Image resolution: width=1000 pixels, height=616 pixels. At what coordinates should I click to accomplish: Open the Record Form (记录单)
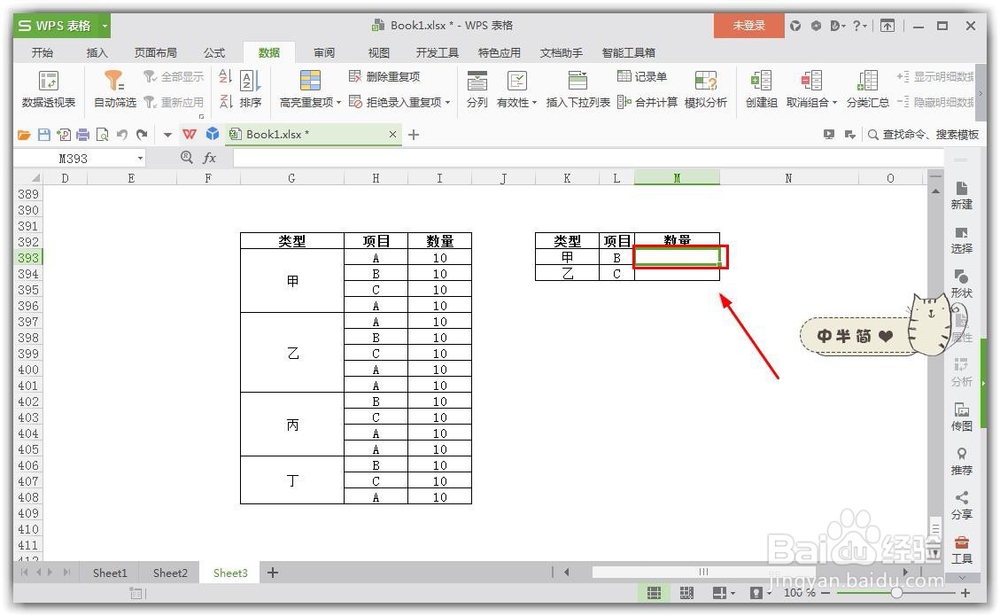point(642,77)
